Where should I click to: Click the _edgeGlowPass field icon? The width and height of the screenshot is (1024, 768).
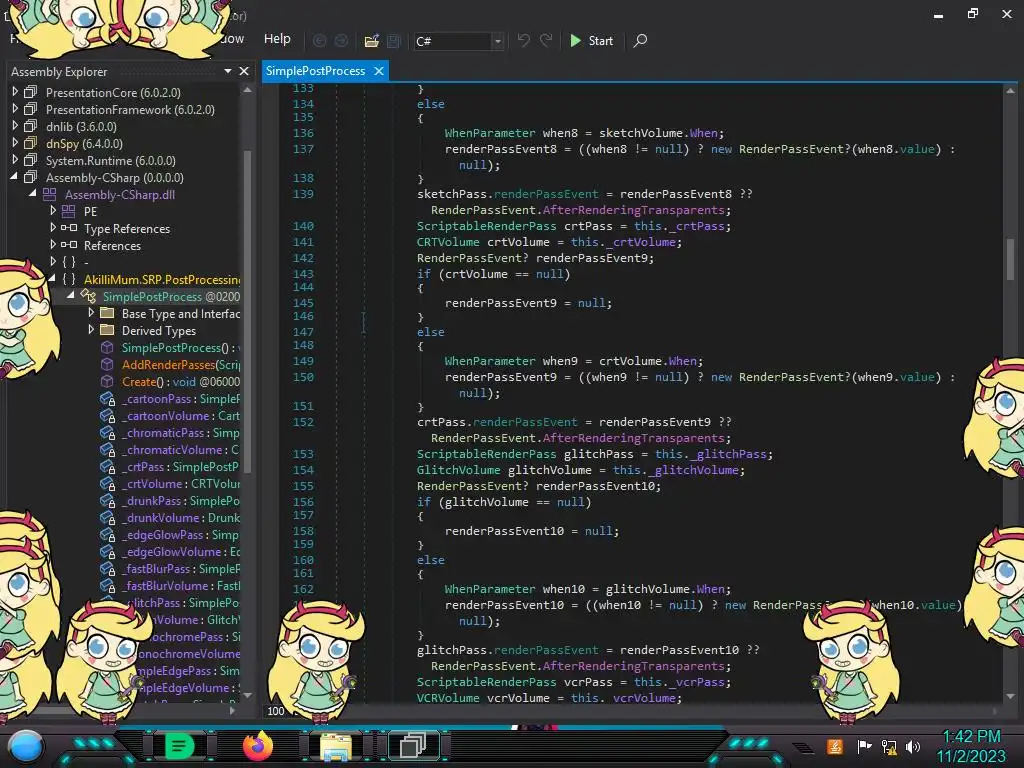107,534
